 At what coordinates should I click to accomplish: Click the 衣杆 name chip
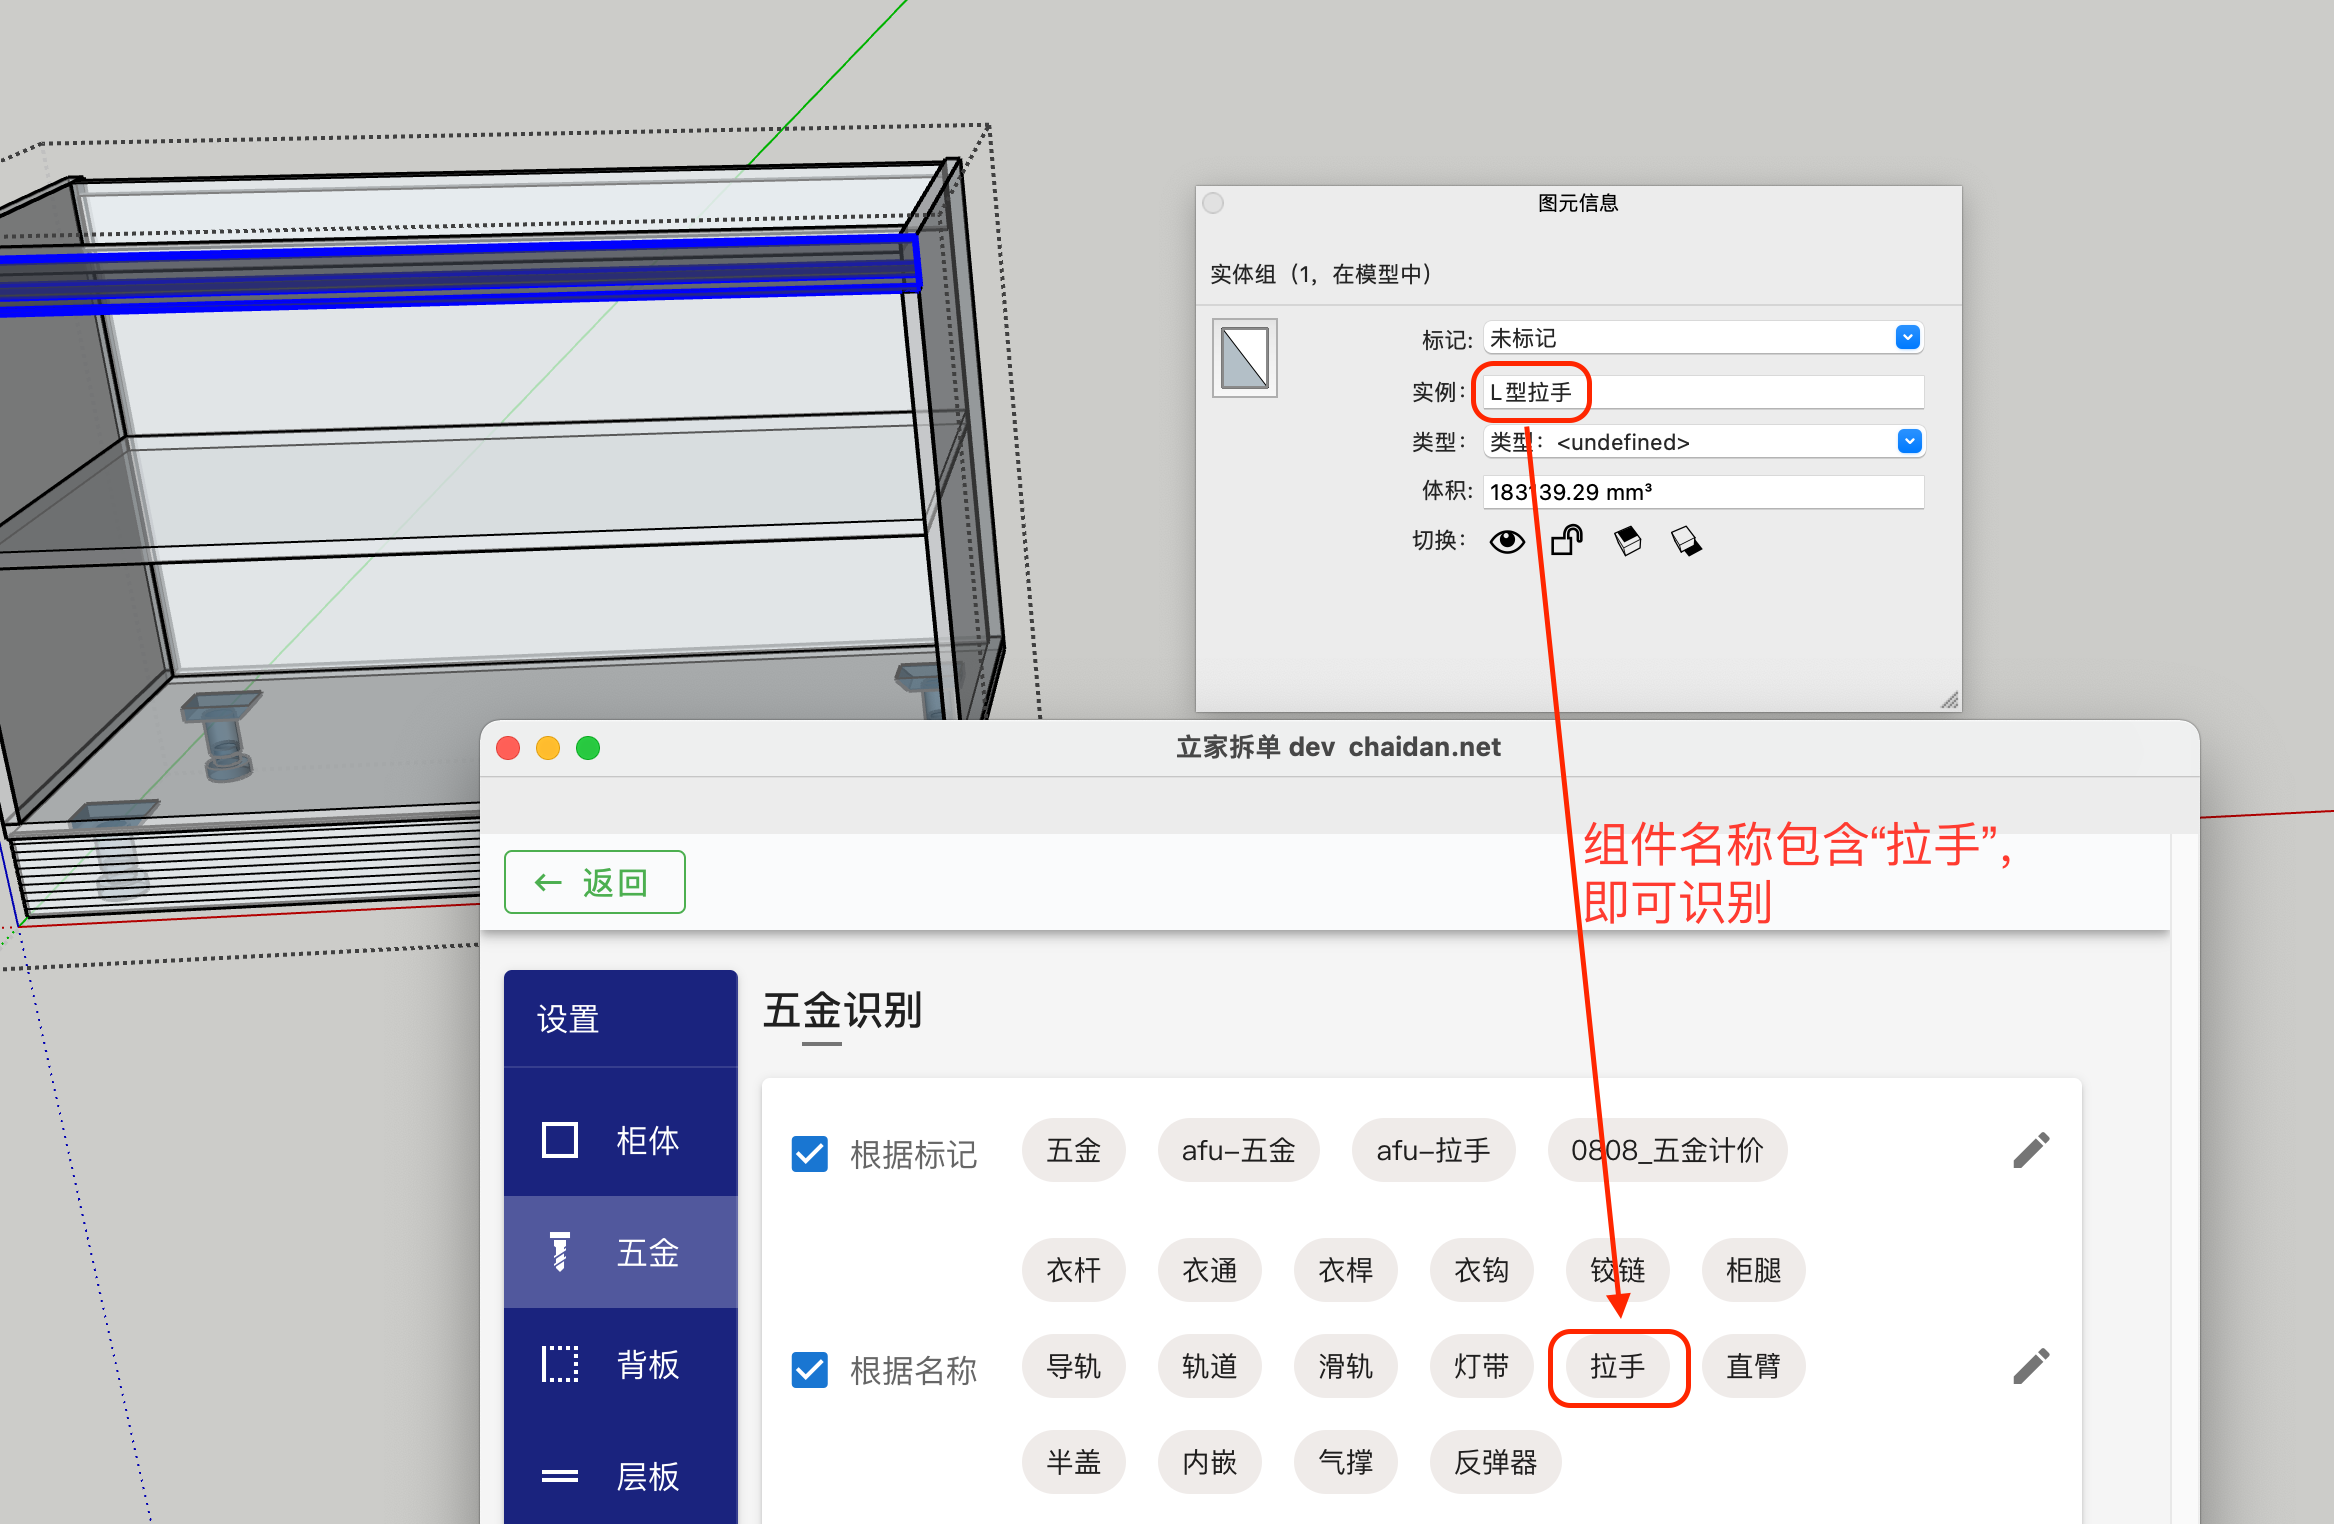pos(1073,1270)
